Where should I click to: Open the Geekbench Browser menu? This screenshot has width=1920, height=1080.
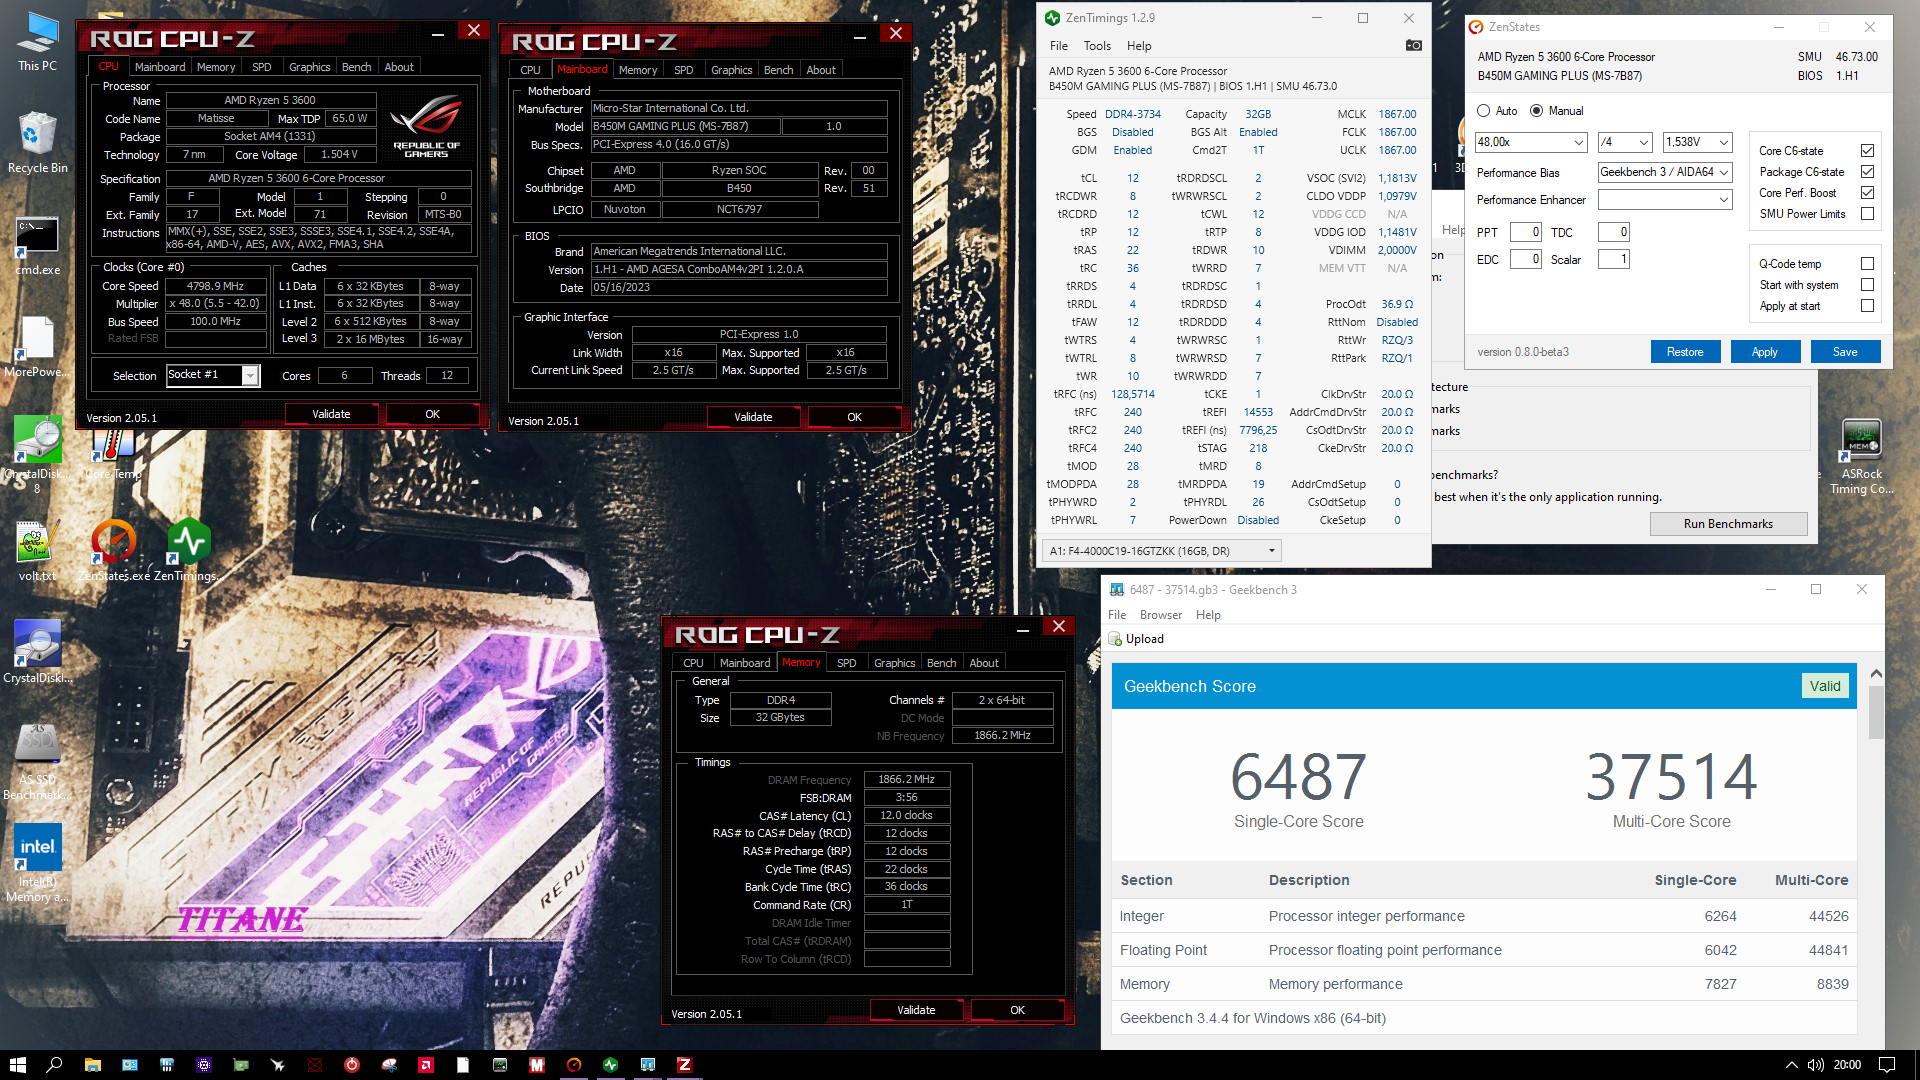click(1160, 615)
